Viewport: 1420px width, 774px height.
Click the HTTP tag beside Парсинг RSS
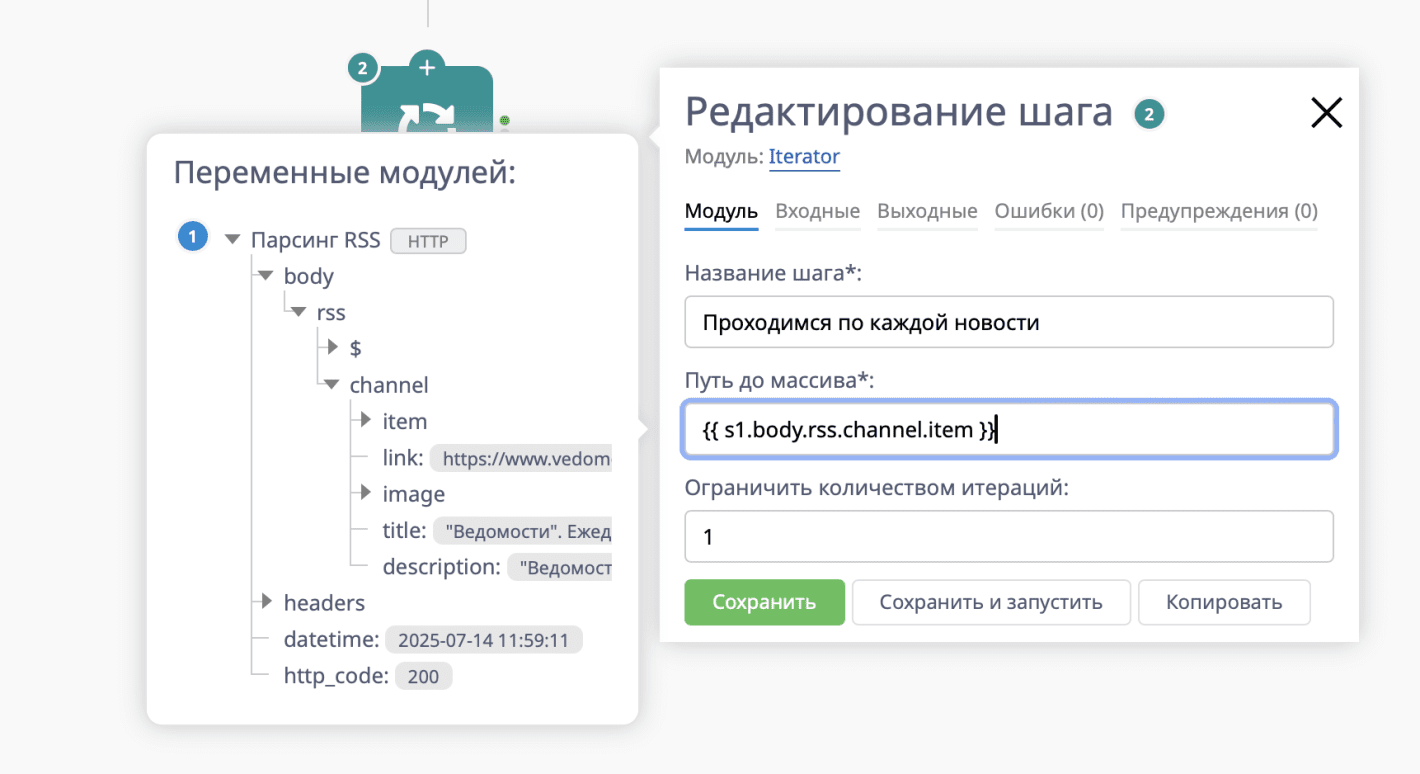coord(428,240)
